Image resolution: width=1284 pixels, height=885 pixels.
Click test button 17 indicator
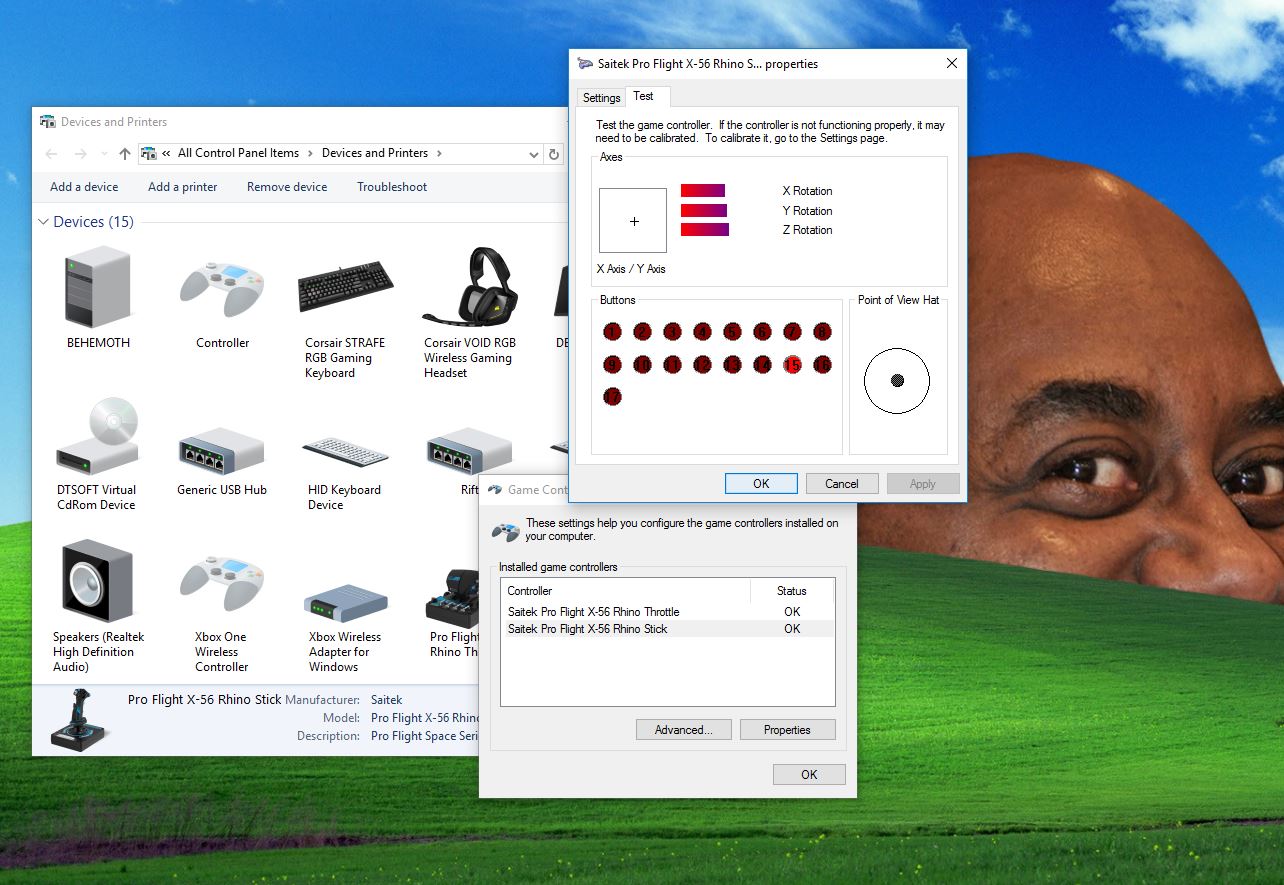coord(613,397)
